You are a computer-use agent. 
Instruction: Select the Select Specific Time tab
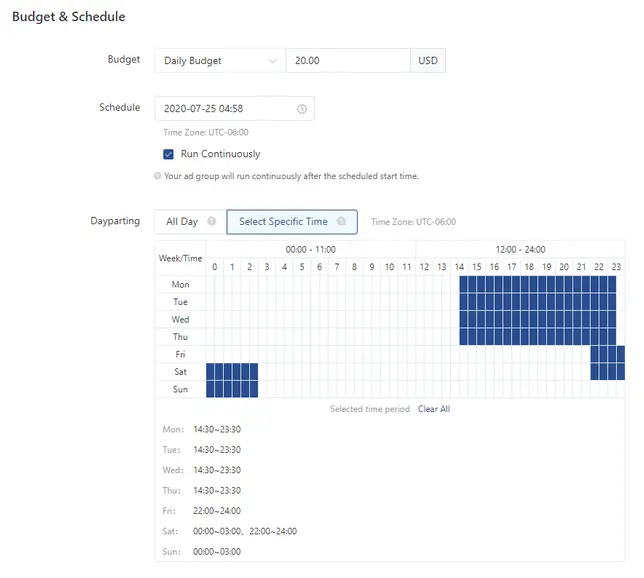(283, 222)
